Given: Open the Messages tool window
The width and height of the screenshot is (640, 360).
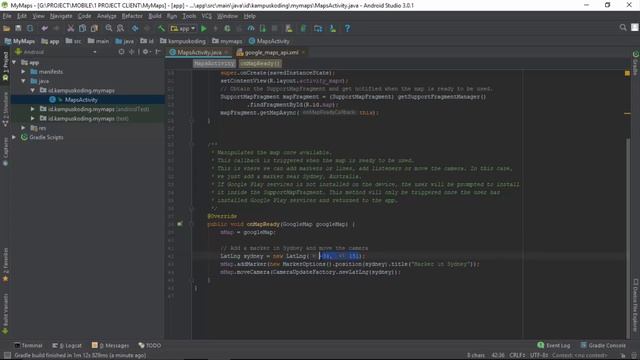Looking at the screenshot, I should tap(110, 345).
